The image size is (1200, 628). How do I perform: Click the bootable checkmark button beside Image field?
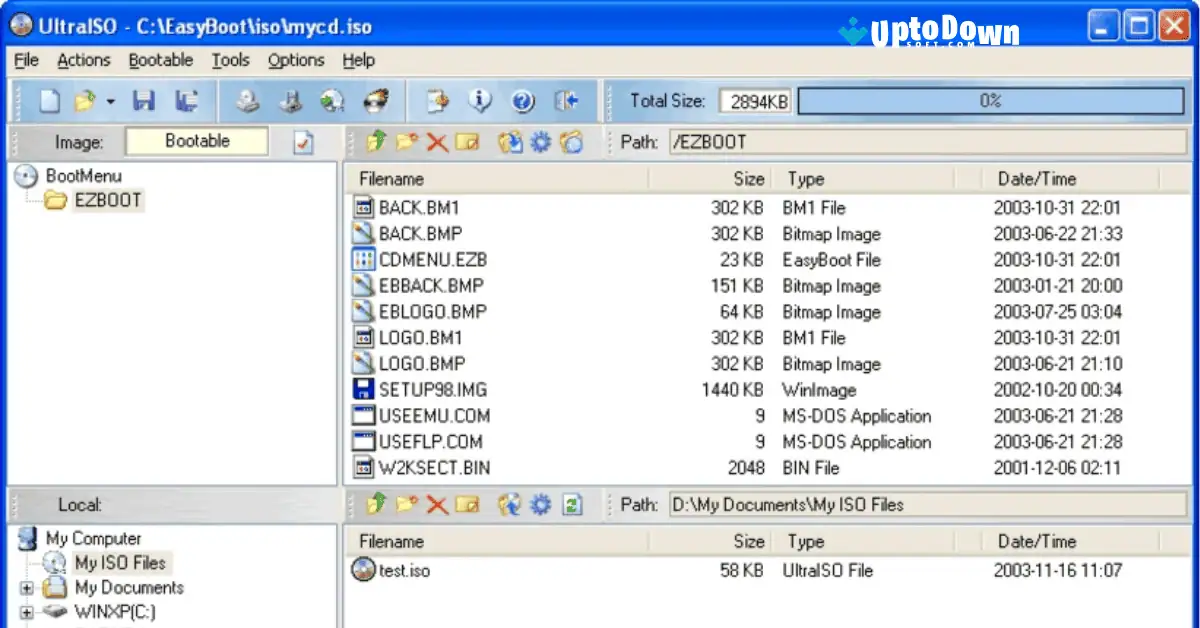pyautogui.click(x=306, y=142)
